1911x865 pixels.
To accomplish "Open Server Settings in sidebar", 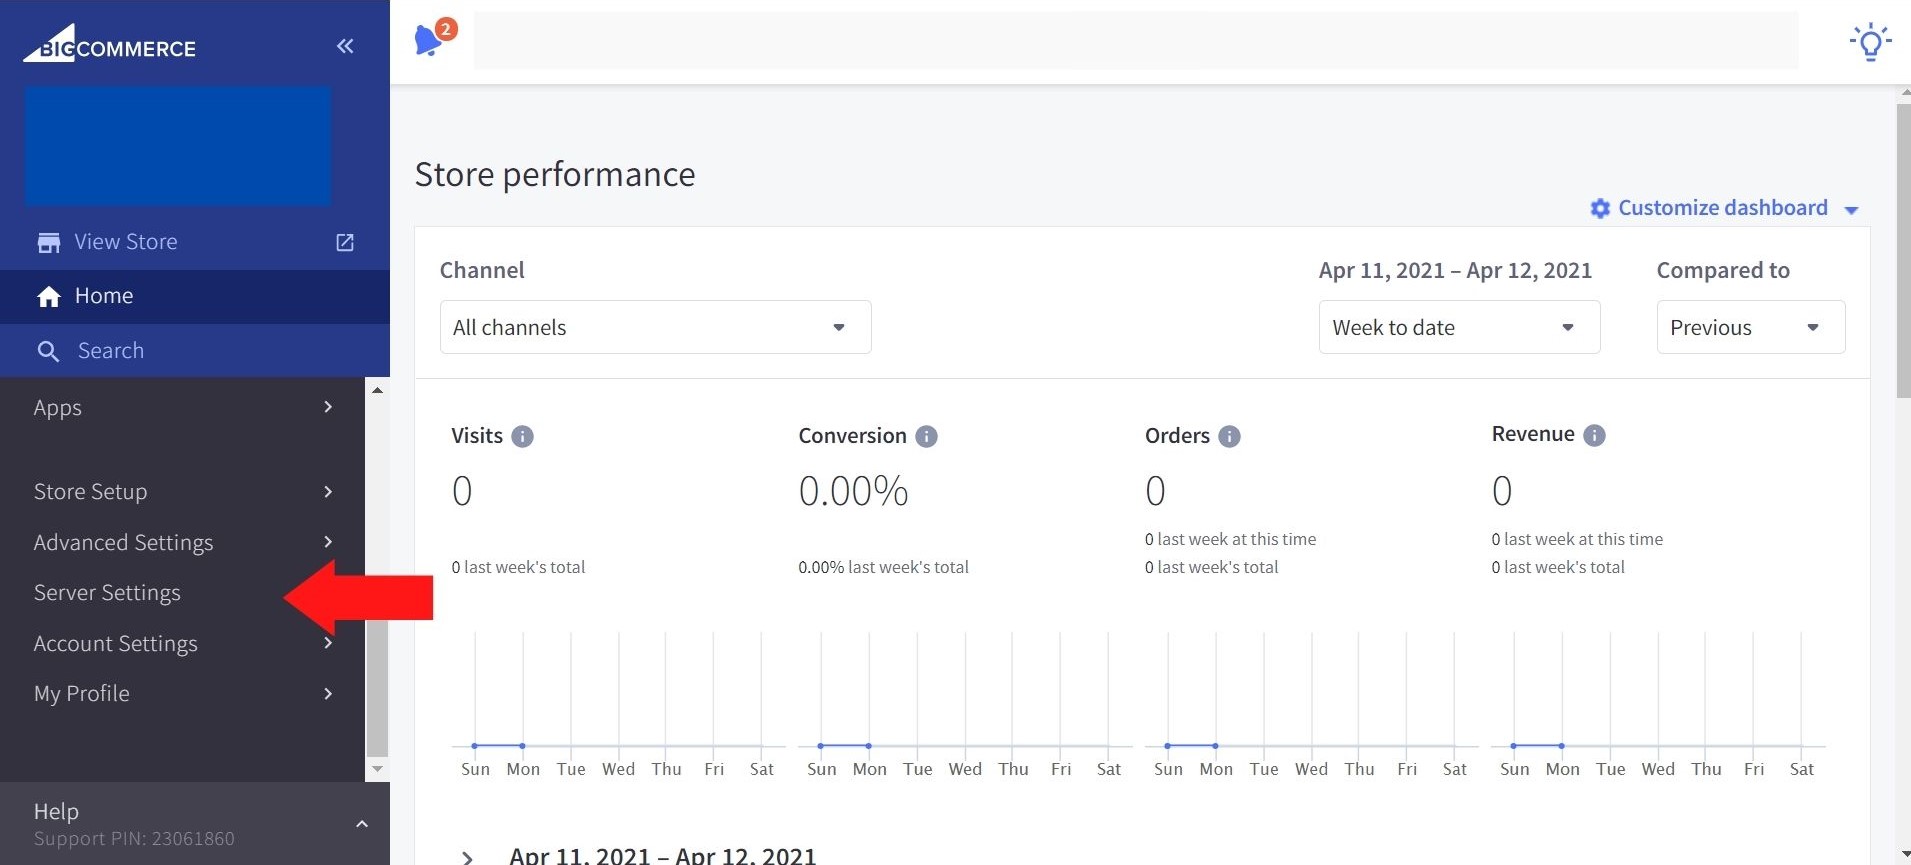I will point(107,593).
